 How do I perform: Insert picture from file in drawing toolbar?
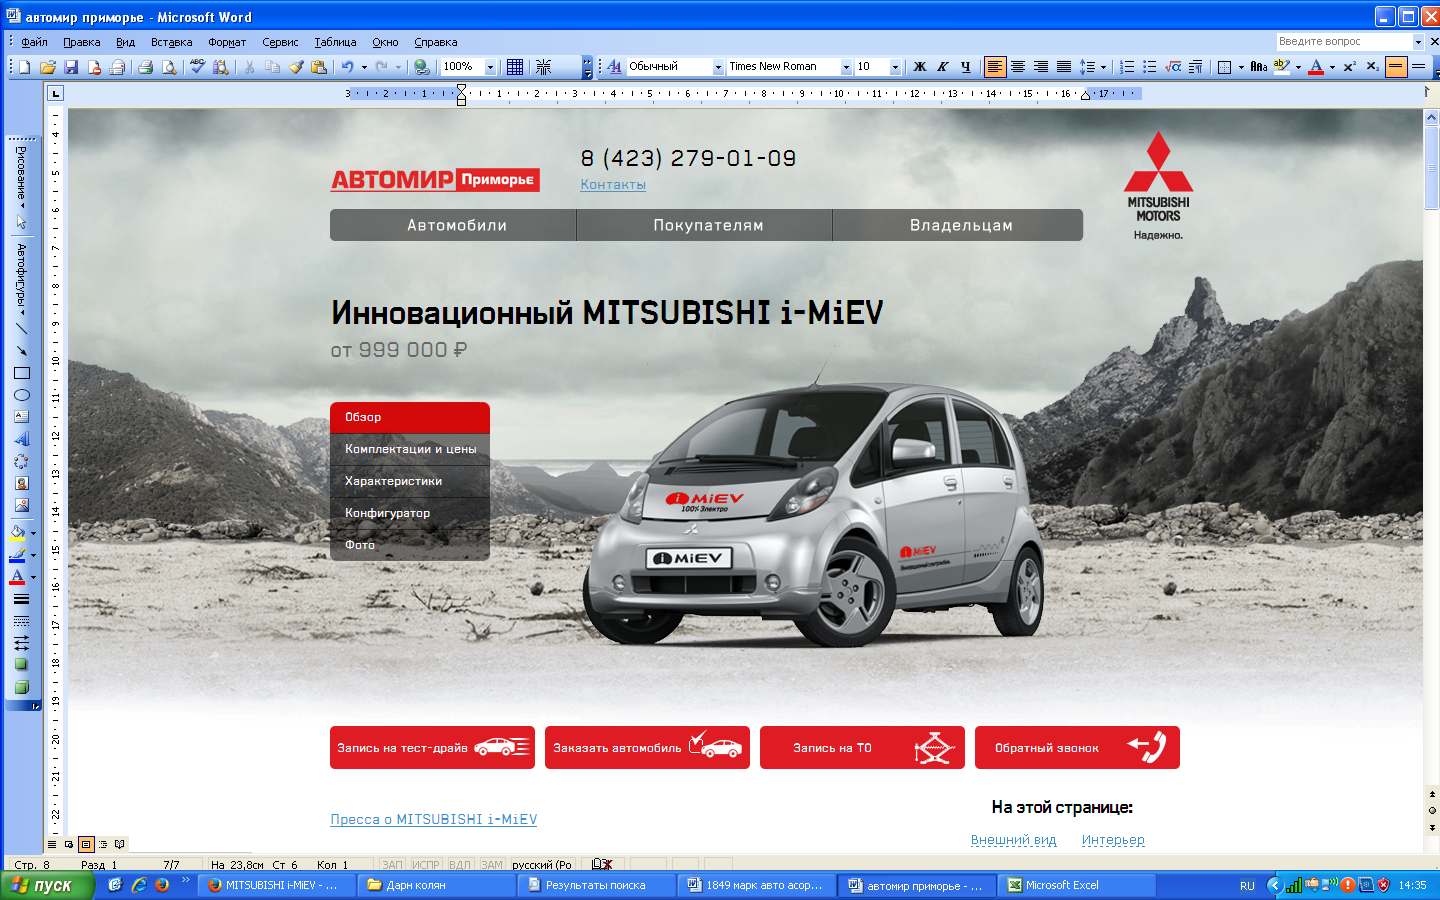point(21,505)
